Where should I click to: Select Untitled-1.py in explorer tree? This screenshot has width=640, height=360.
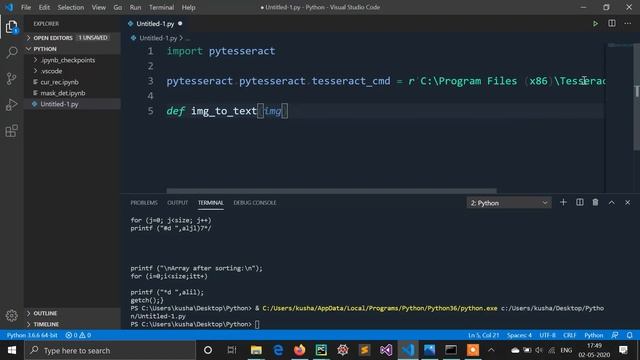[x=59, y=104]
